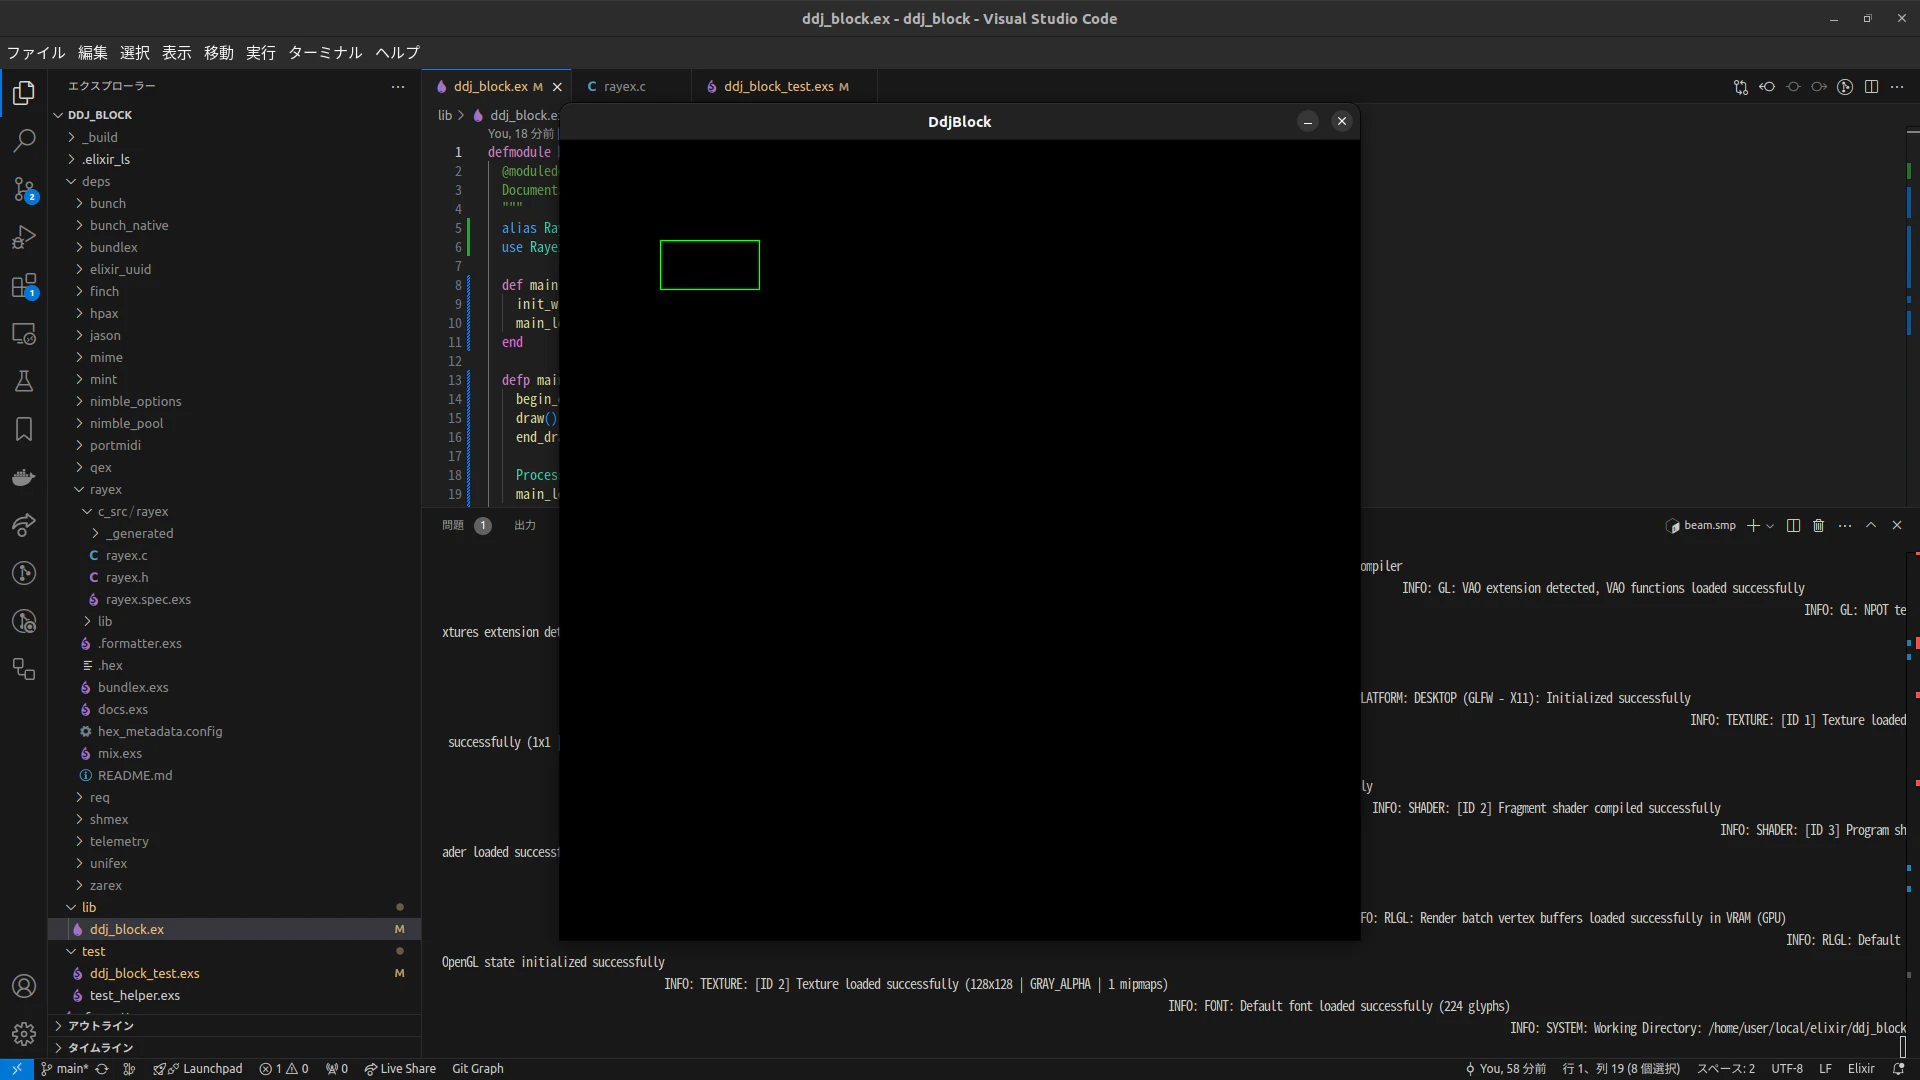This screenshot has width=1920, height=1080.
Task: Open rayex.spec.exs in explorer
Action: 148,599
